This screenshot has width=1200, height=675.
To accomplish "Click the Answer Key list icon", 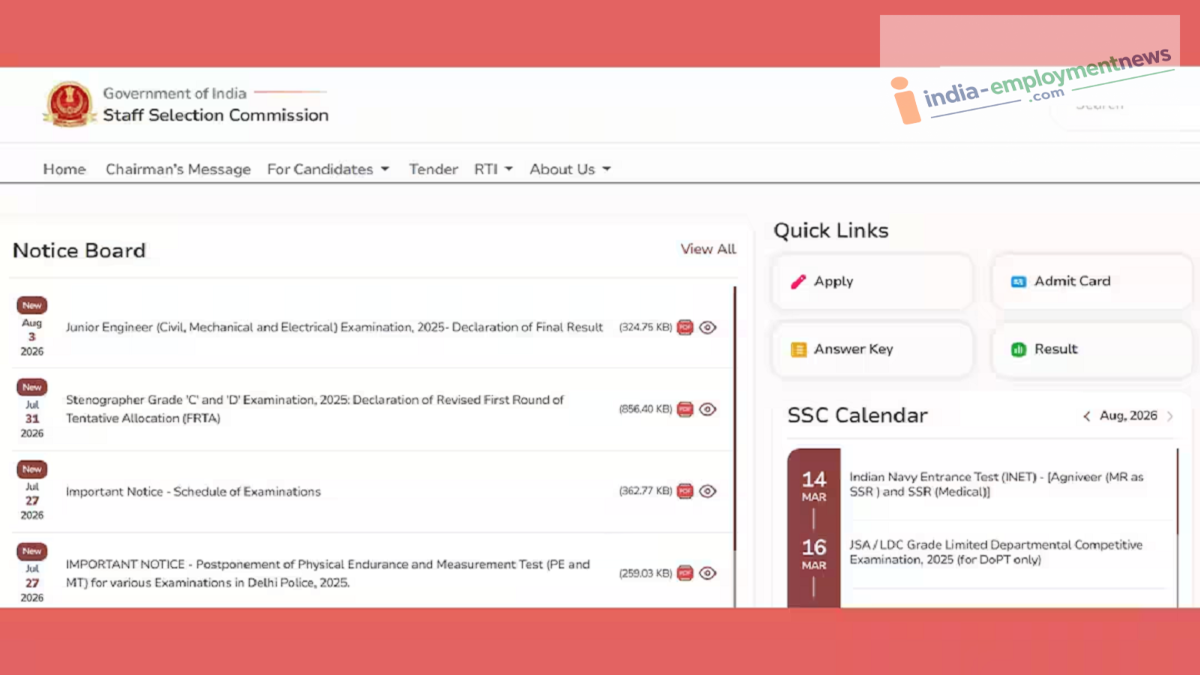I will coord(798,350).
